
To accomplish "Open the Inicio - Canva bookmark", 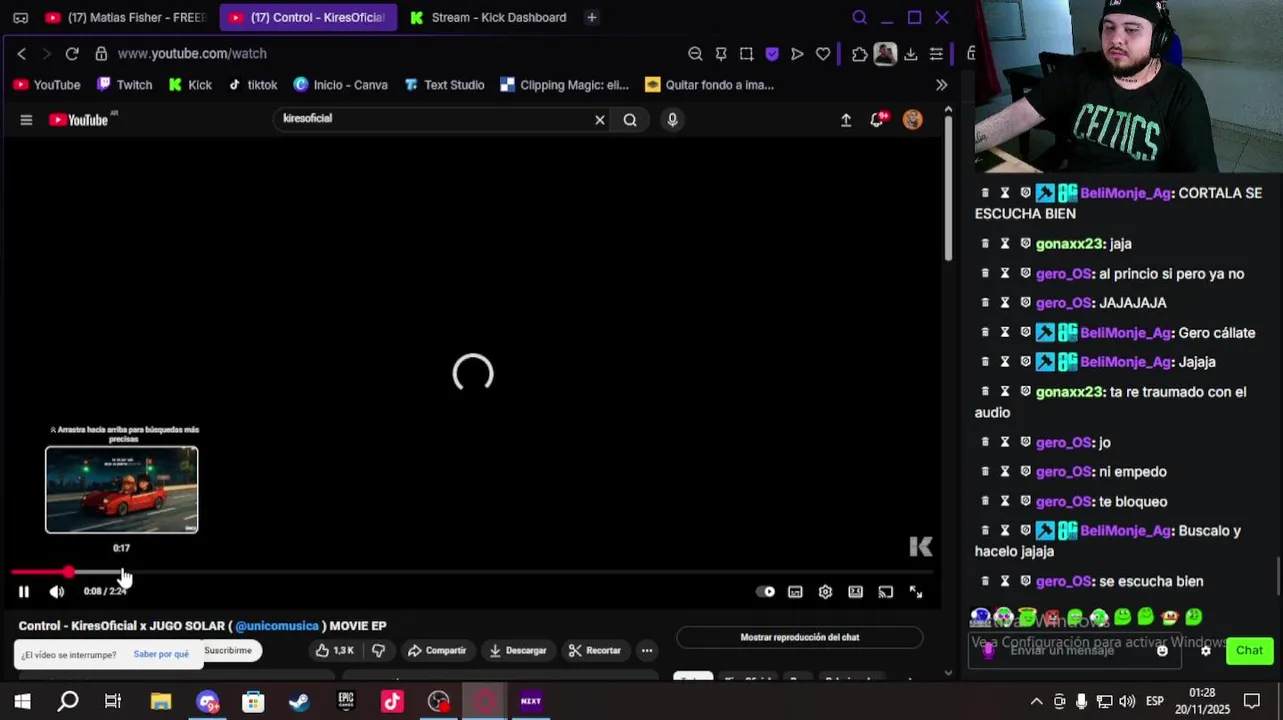I will 341,85.
